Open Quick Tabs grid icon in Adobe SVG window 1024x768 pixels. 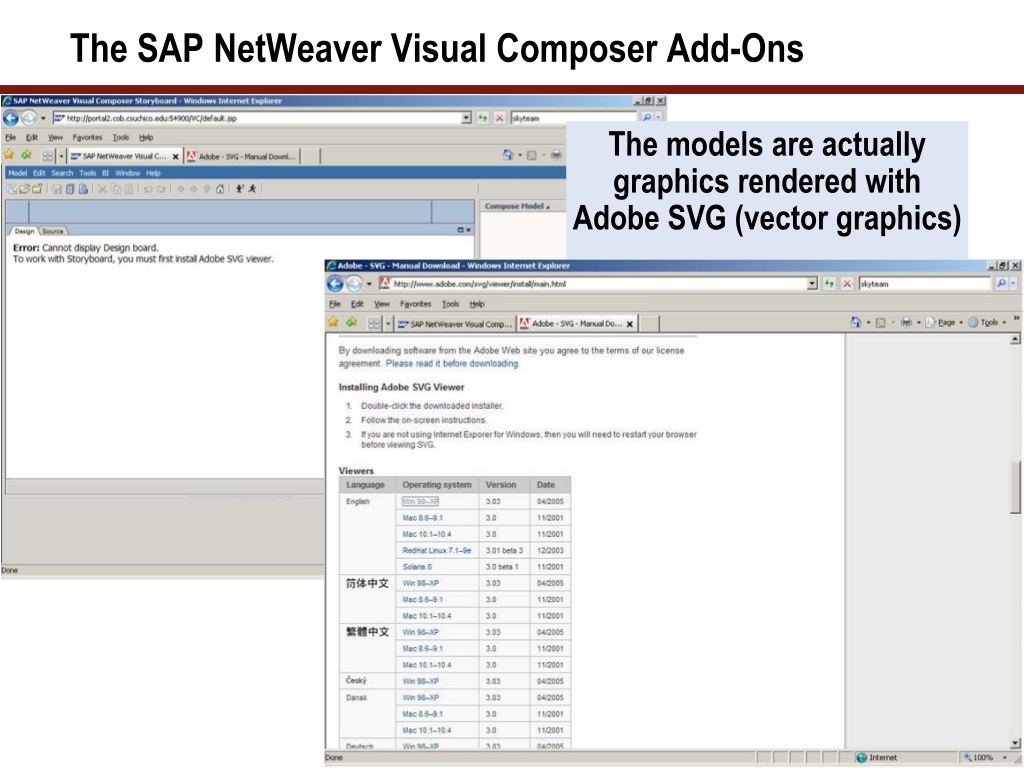[374, 323]
